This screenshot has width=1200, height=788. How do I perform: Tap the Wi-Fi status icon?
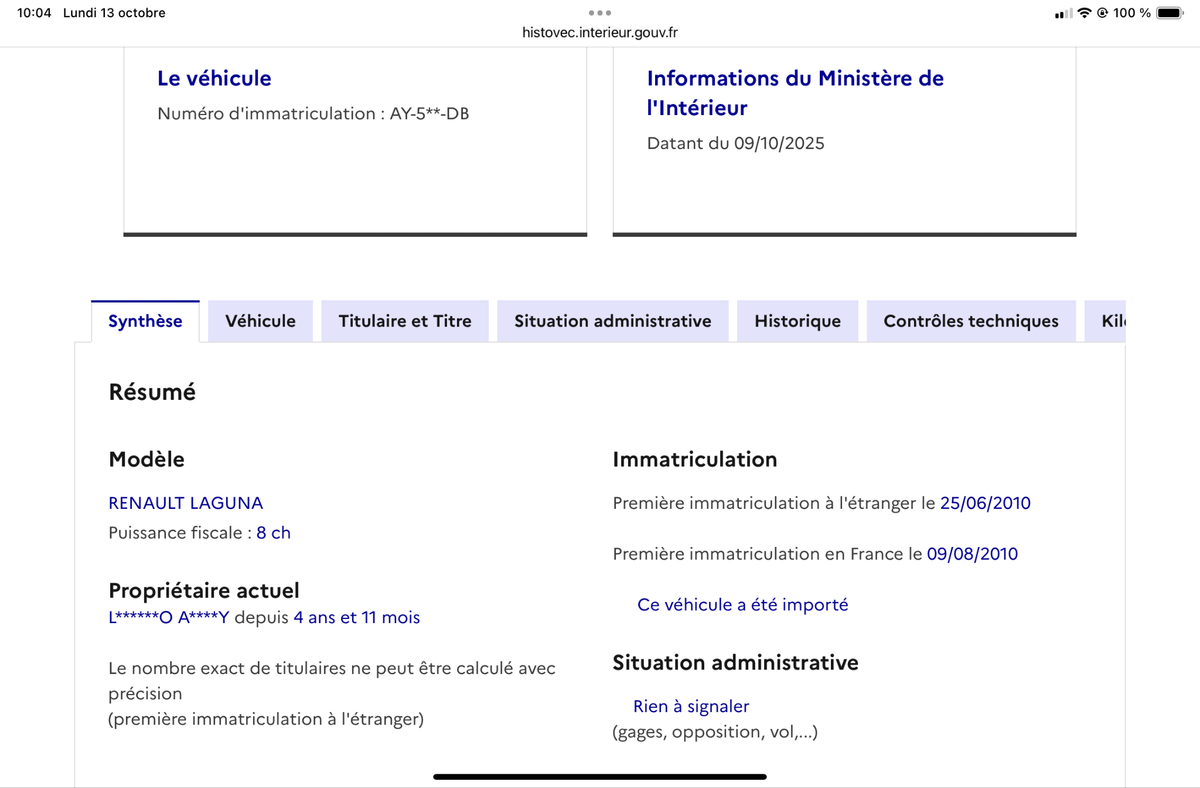point(1084,13)
